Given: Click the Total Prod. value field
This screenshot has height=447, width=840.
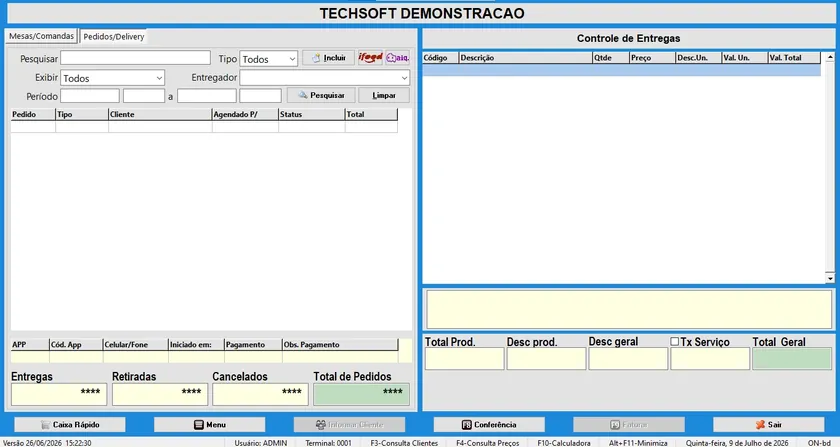Looking at the screenshot, I should coord(464,359).
